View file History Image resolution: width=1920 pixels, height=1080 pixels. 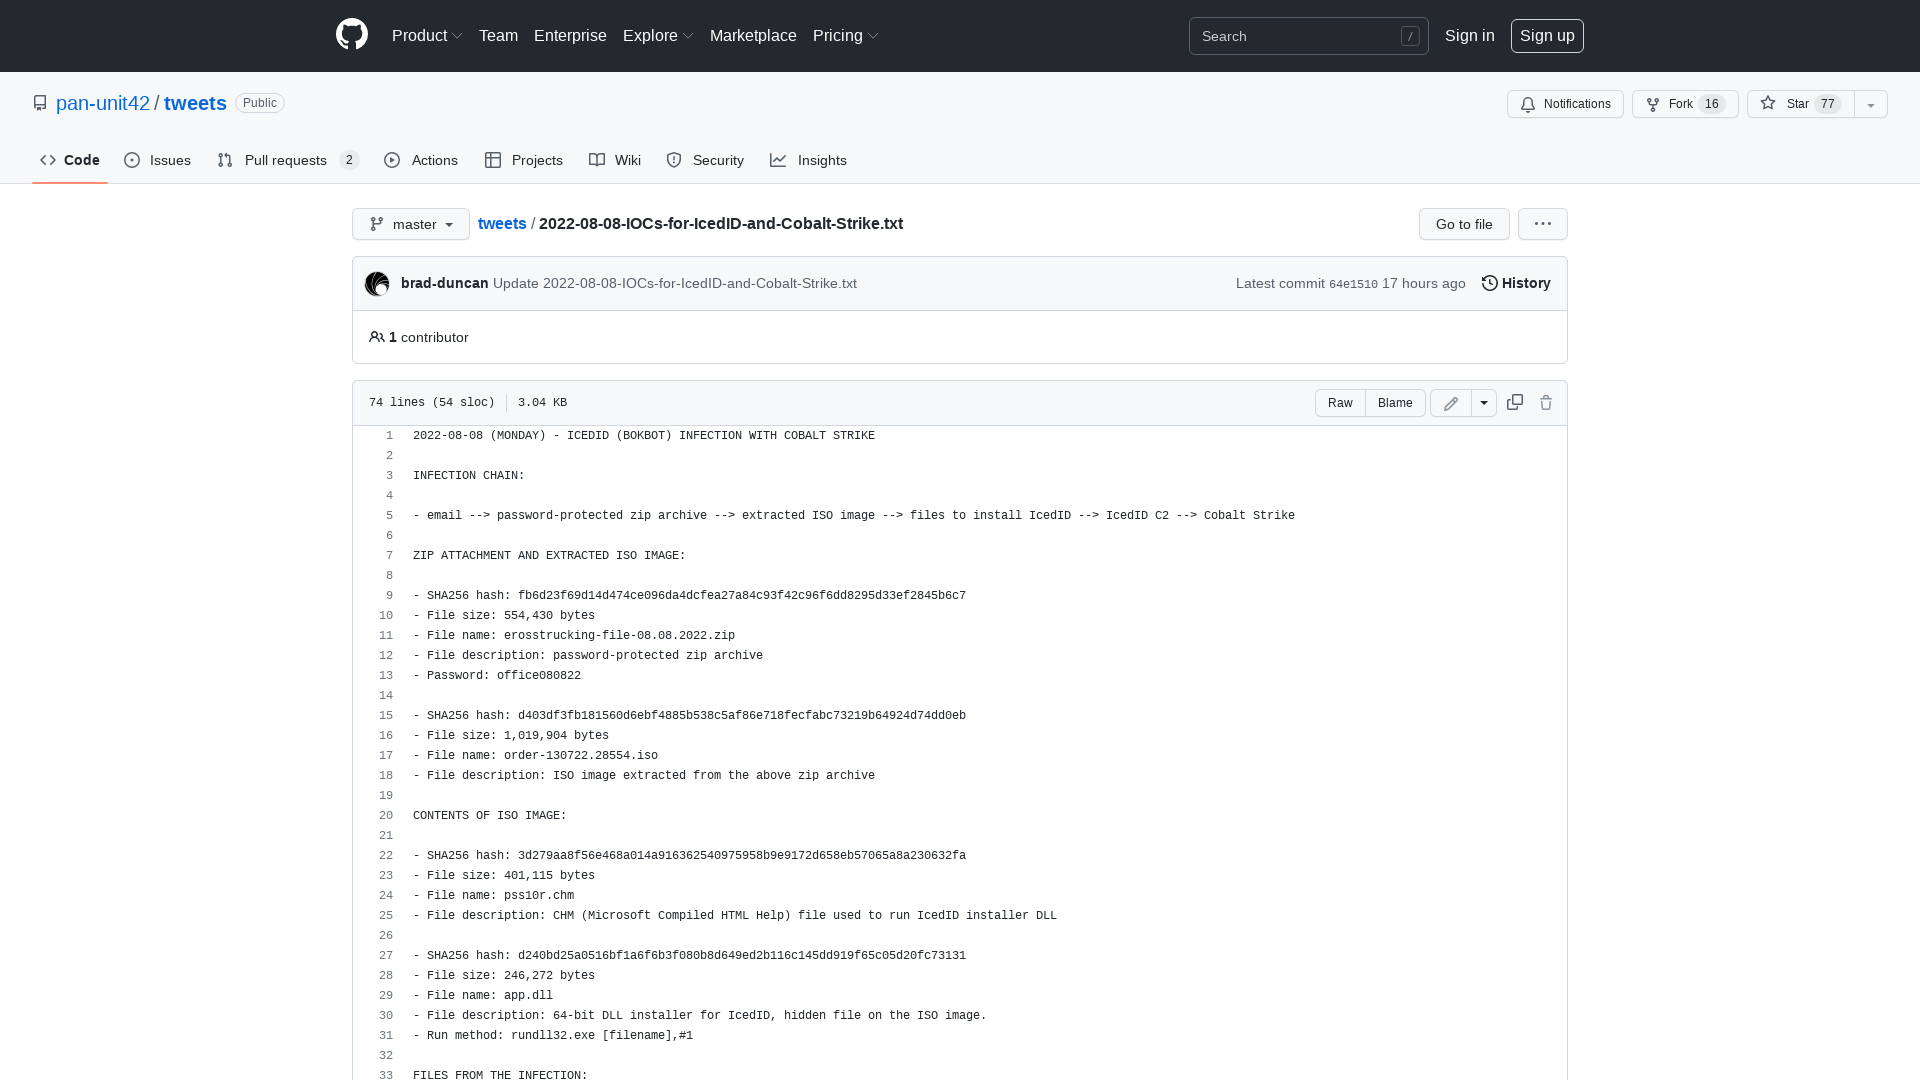1516,283
